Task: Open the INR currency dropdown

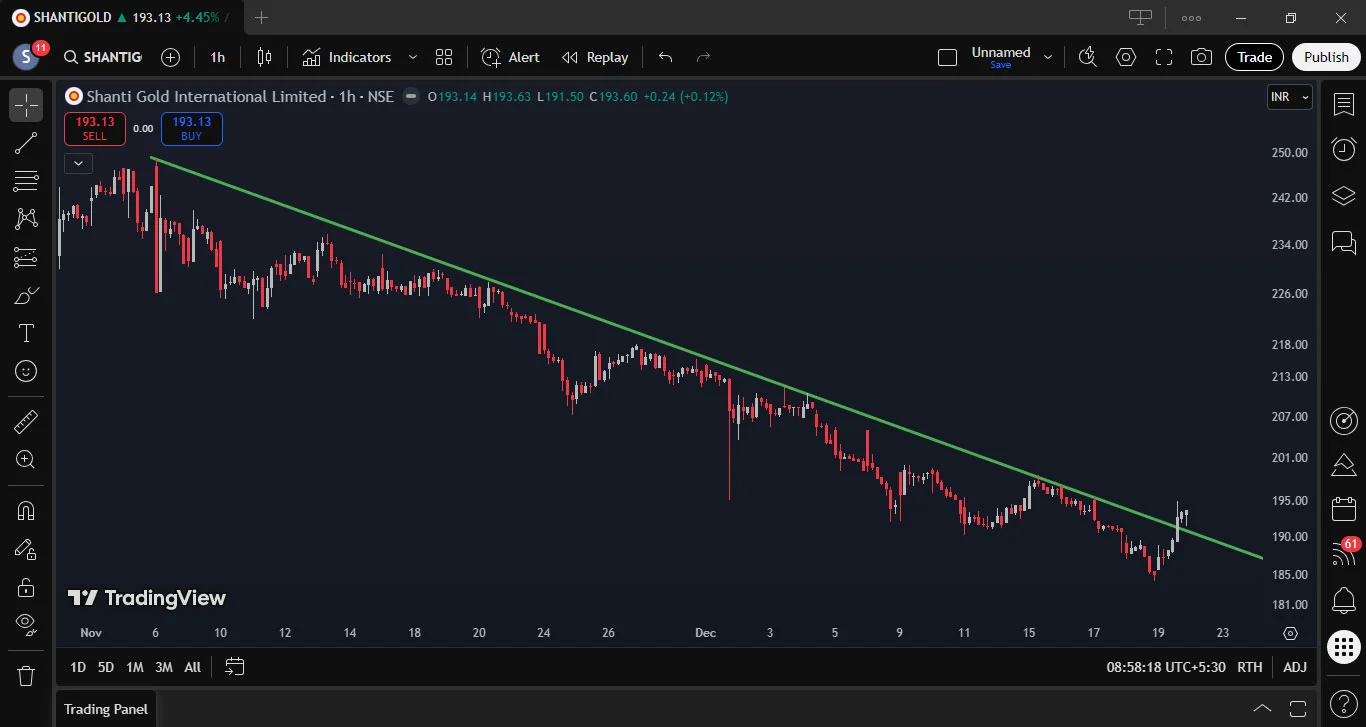Action: click(x=1289, y=97)
